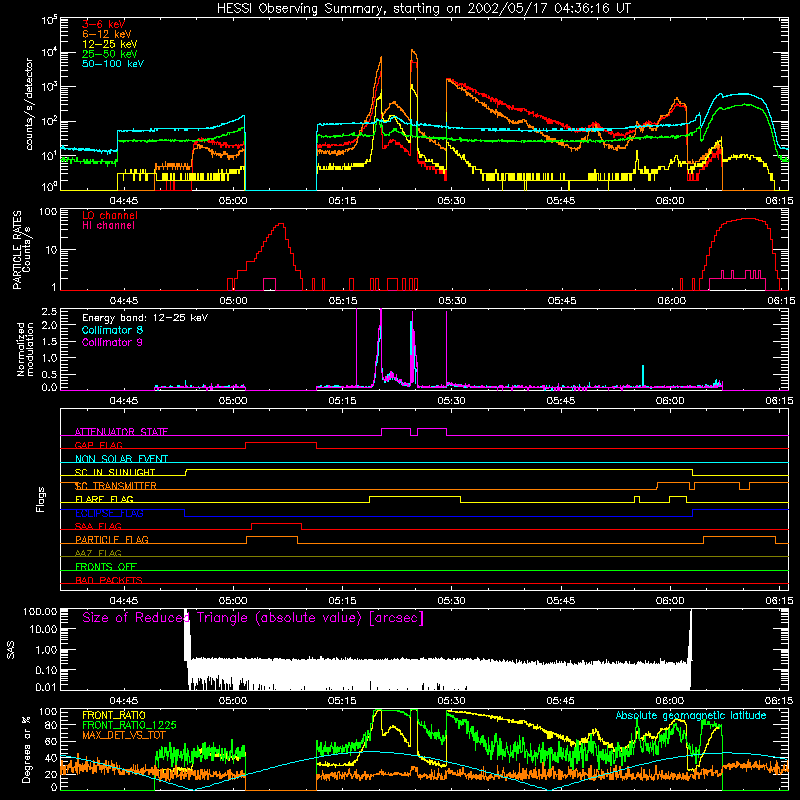Click the A47_FLAG label
The height and width of the screenshot is (800, 800).
(x=98, y=554)
